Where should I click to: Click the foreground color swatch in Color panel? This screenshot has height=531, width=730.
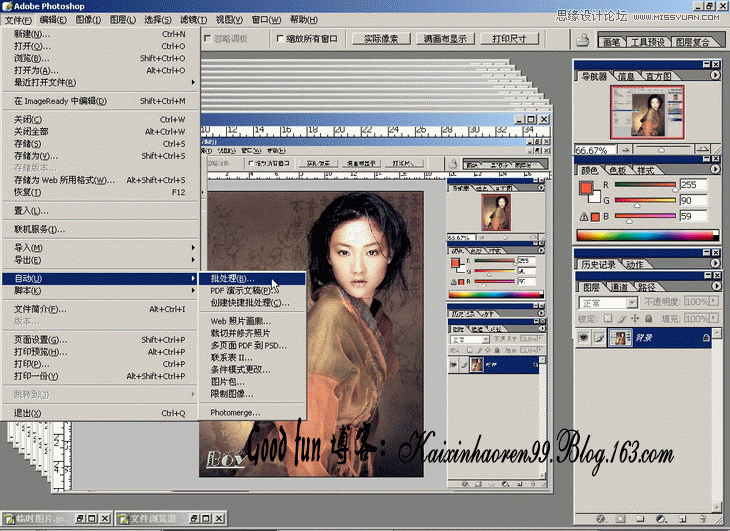586,188
